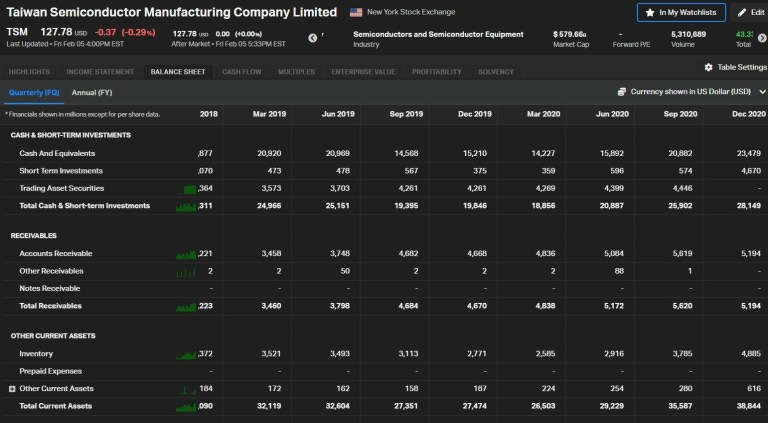Click the Jun 2019 column header
The height and width of the screenshot is (423, 768).
coord(338,114)
